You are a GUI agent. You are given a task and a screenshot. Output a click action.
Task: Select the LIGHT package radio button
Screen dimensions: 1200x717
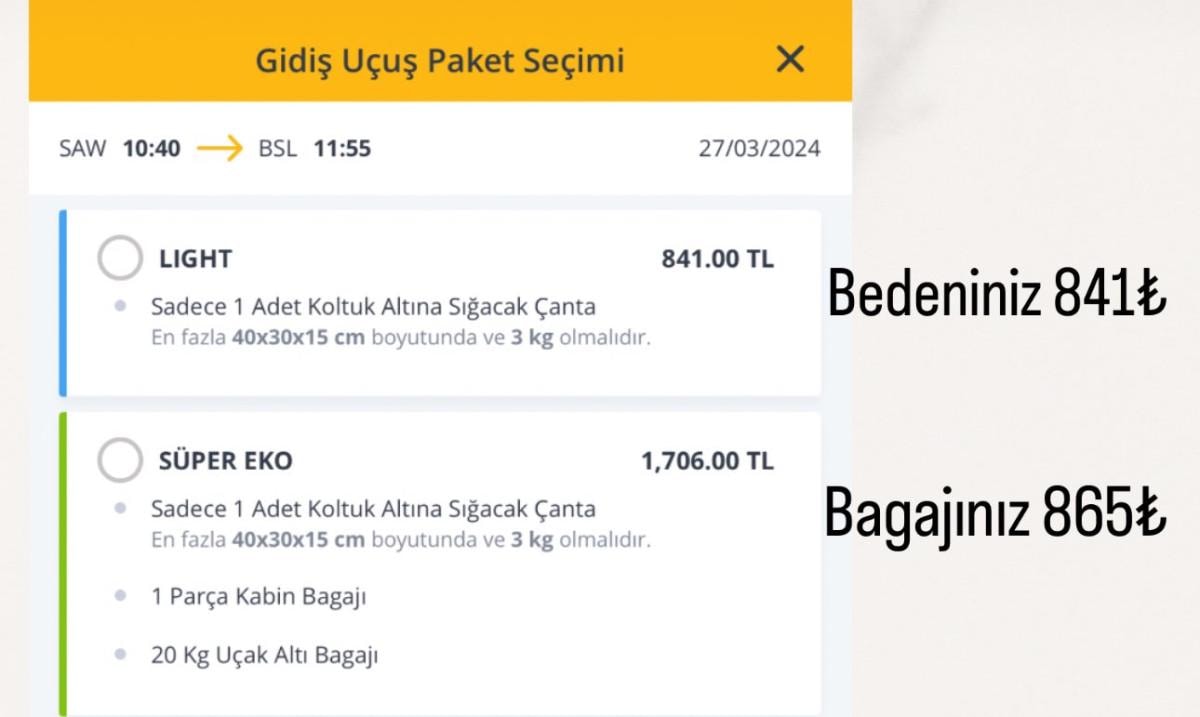[120, 259]
